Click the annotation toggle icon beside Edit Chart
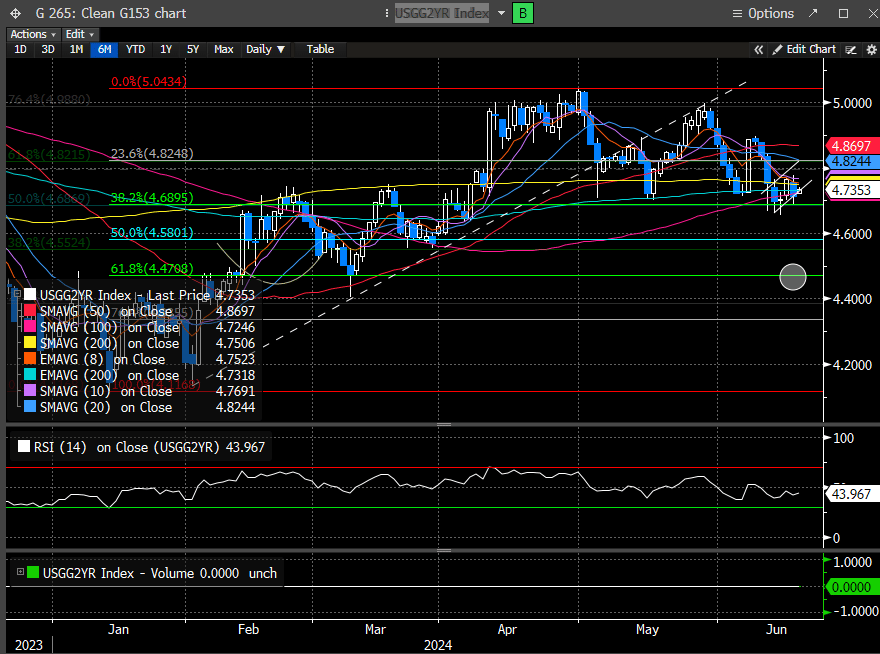Screen dimensions: 880x654 (851, 49)
